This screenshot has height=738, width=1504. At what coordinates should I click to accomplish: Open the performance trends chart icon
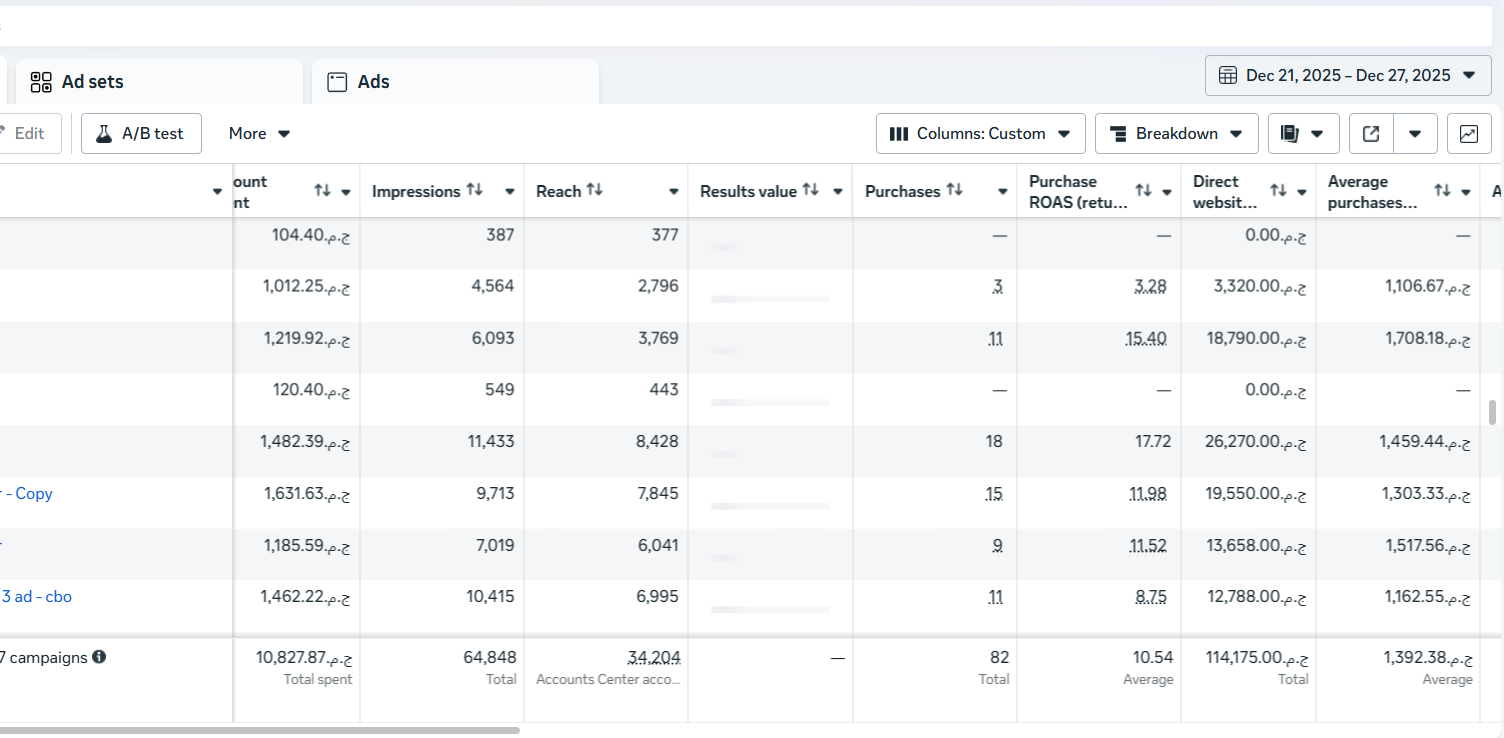coord(1468,133)
